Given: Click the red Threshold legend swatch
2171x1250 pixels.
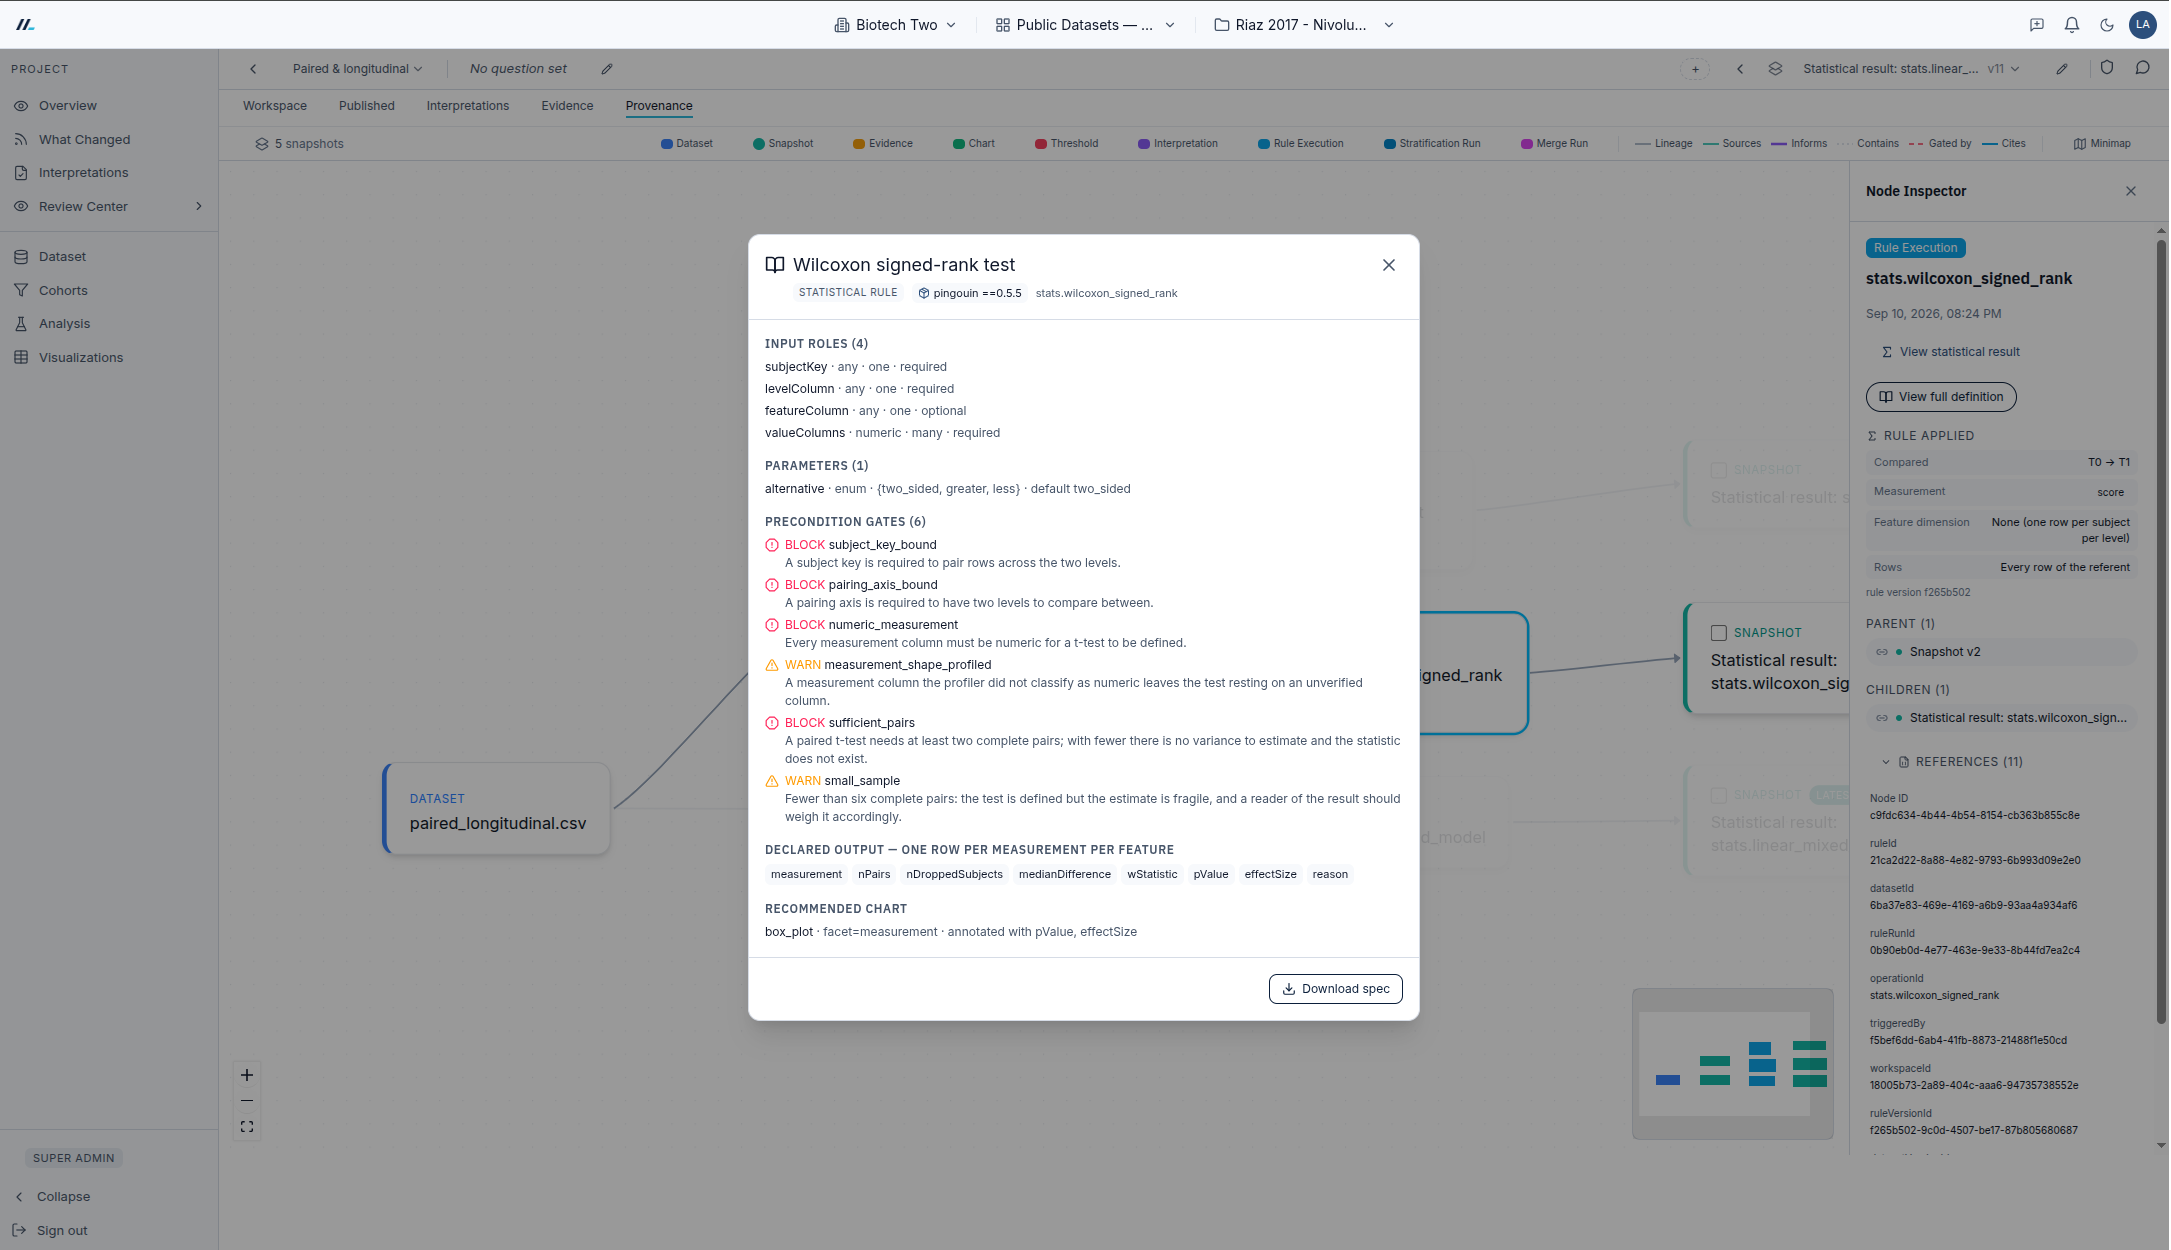Looking at the screenshot, I should point(1040,144).
